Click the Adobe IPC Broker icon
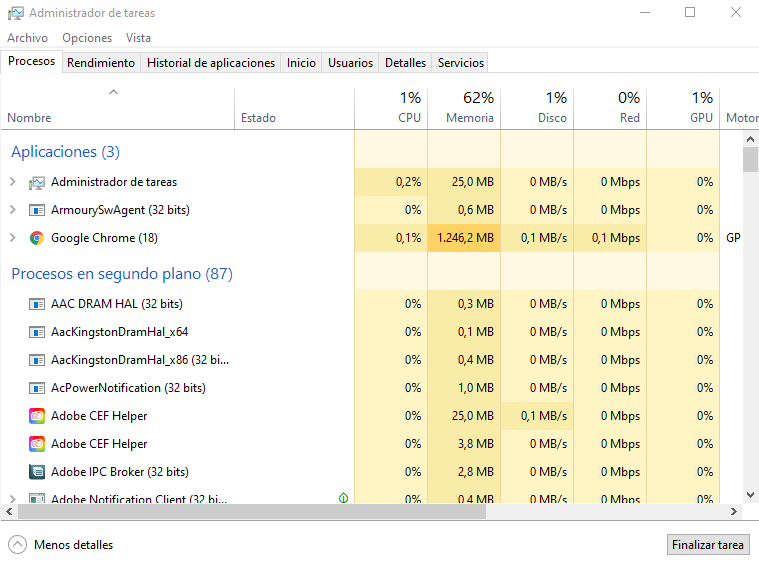This screenshot has width=759, height=569. pos(37,472)
